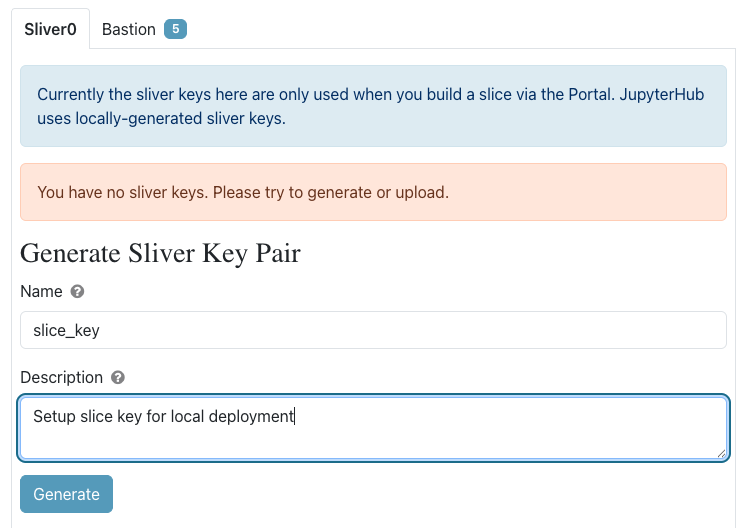The image size is (749, 528).
Task: Click the Description textarea resize handle
Action: pos(721,453)
